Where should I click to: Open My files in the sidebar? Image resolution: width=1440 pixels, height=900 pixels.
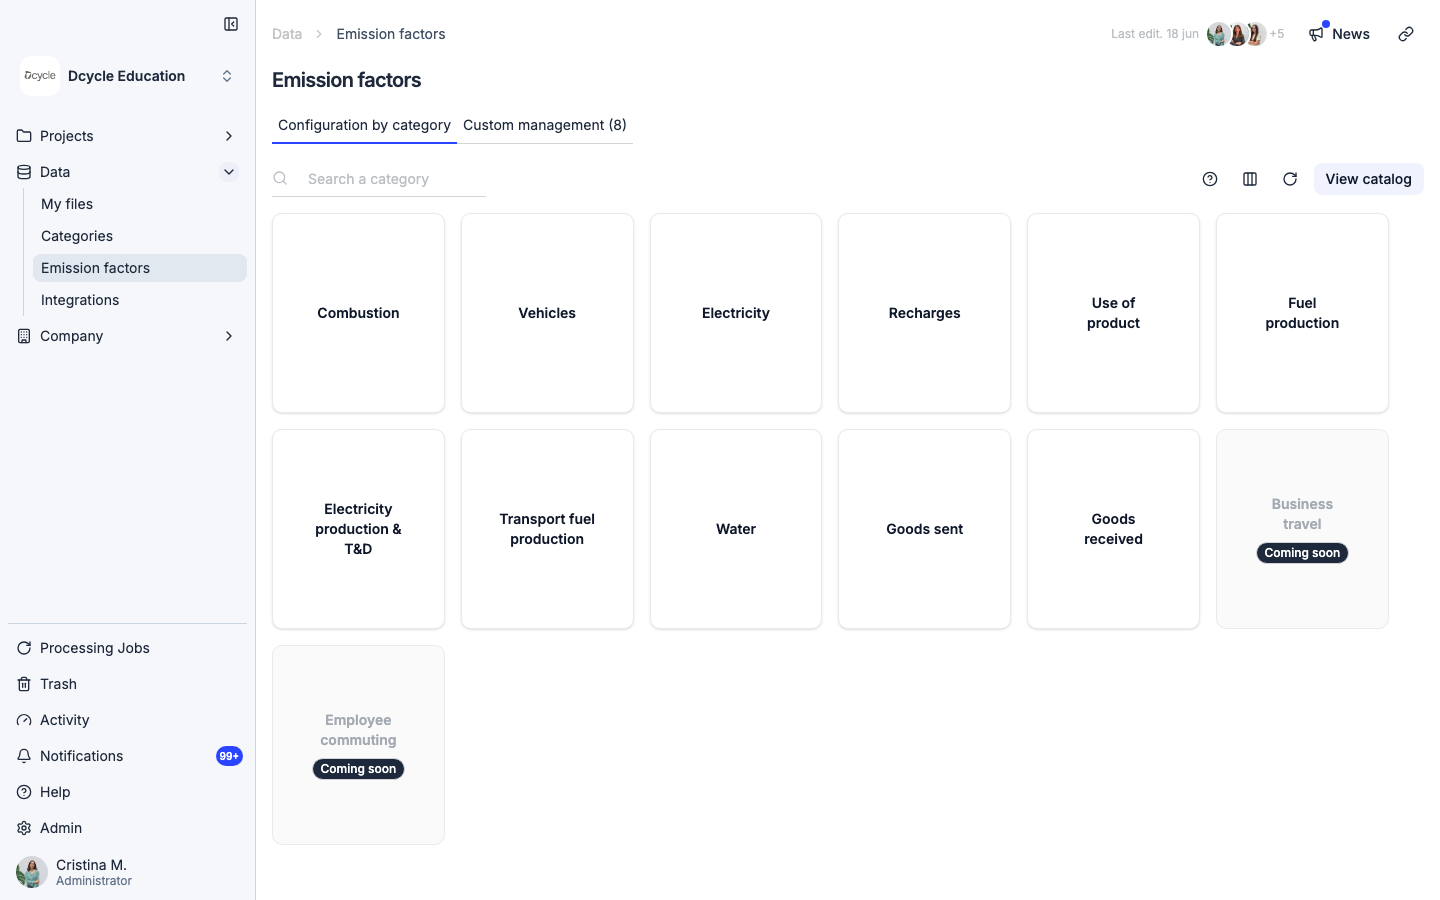coord(140,204)
